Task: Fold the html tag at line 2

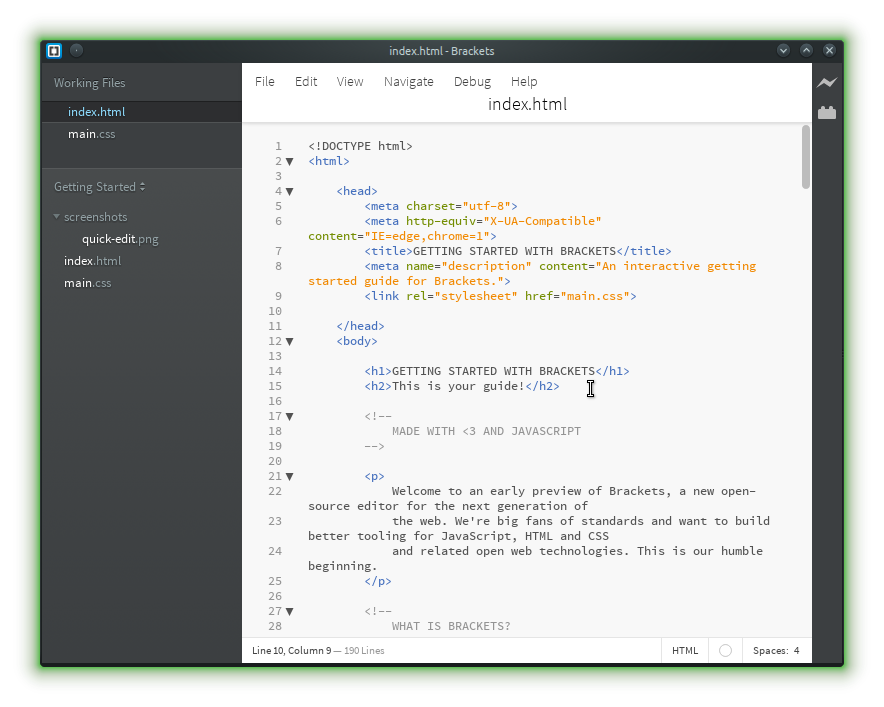Action: pyautogui.click(x=290, y=162)
